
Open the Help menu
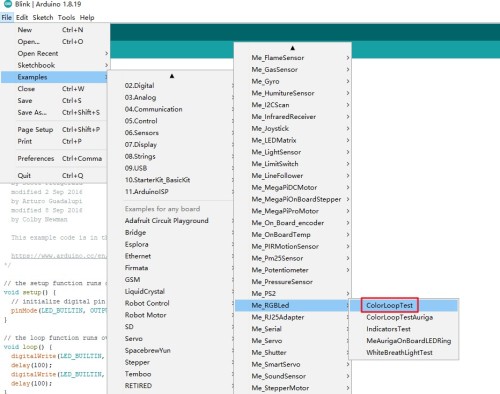pyautogui.click(x=87, y=17)
